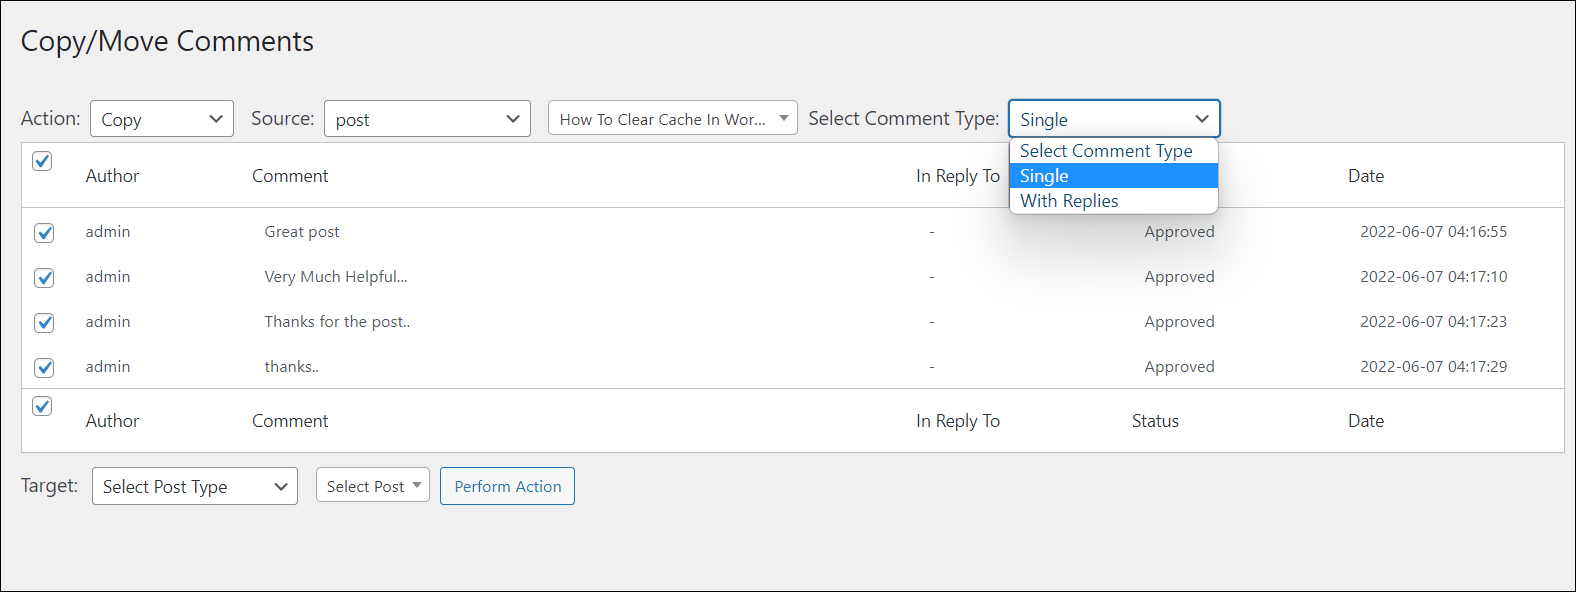Toggle the select-all checkbox in table footer
This screenshot has height=592, width=1576.
42,406
